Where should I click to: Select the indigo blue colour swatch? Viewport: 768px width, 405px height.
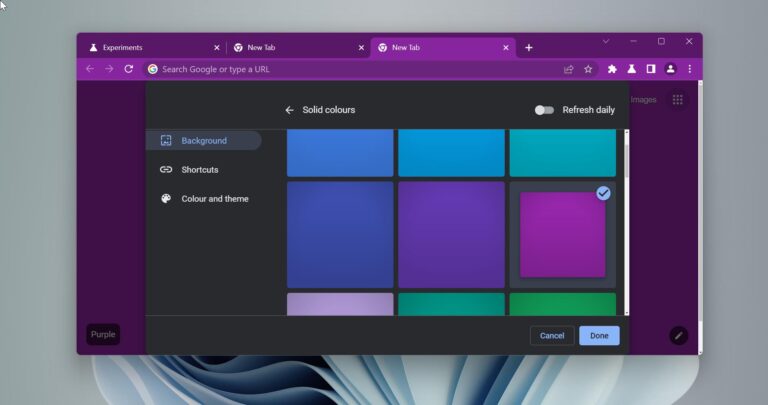340,235
